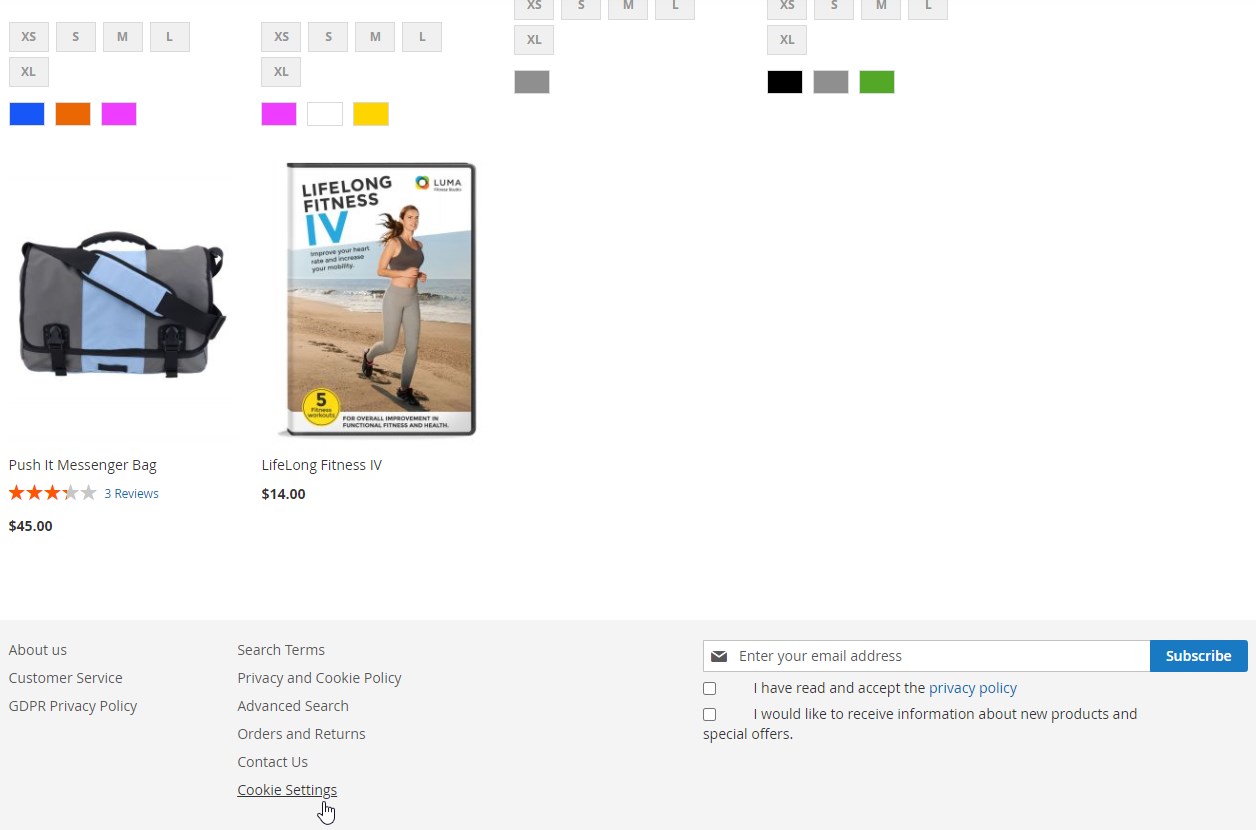The image size is (1256, 830).
Task: Select the blue color swatch
Action: [x=27, y=114]
